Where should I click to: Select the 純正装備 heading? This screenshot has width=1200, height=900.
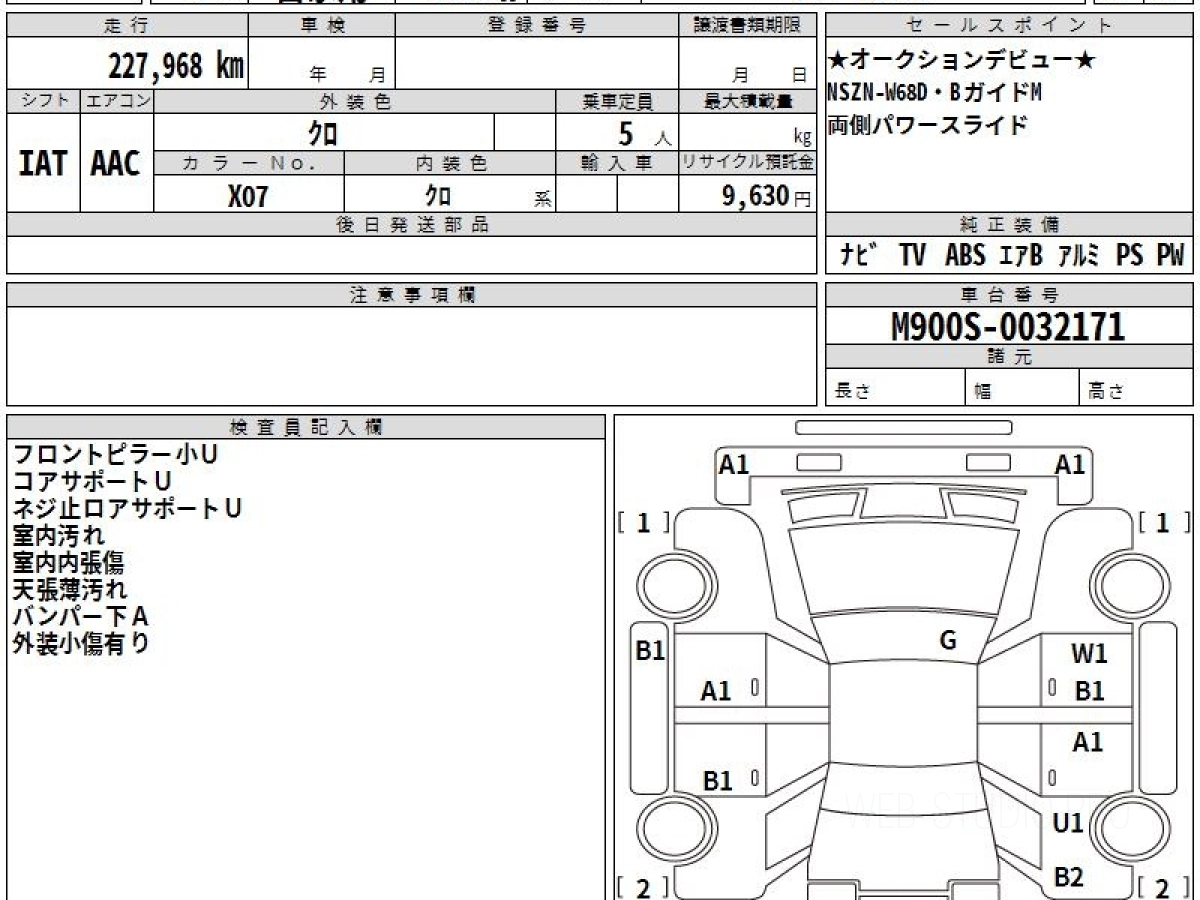click(x=1010, y=225)
